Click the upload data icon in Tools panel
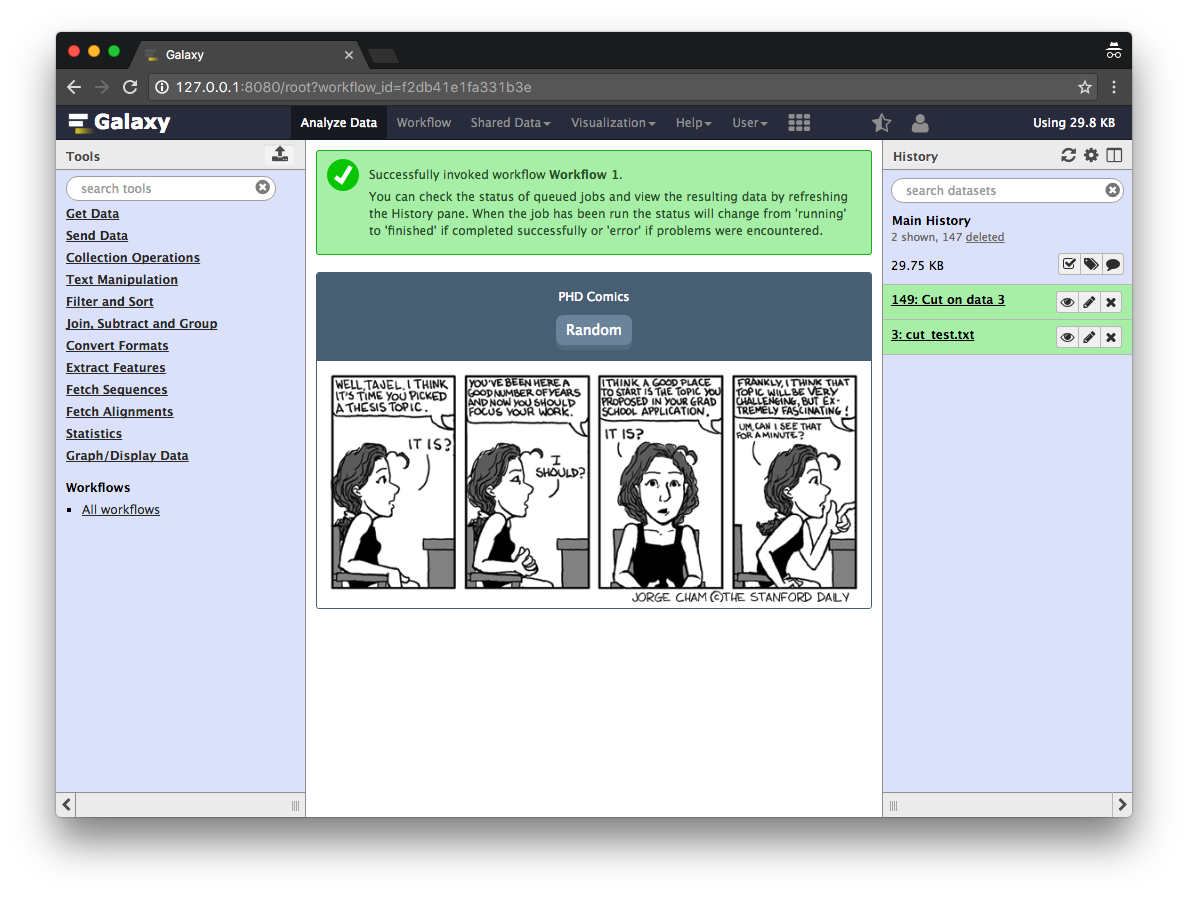 click(x=280, y=154)
